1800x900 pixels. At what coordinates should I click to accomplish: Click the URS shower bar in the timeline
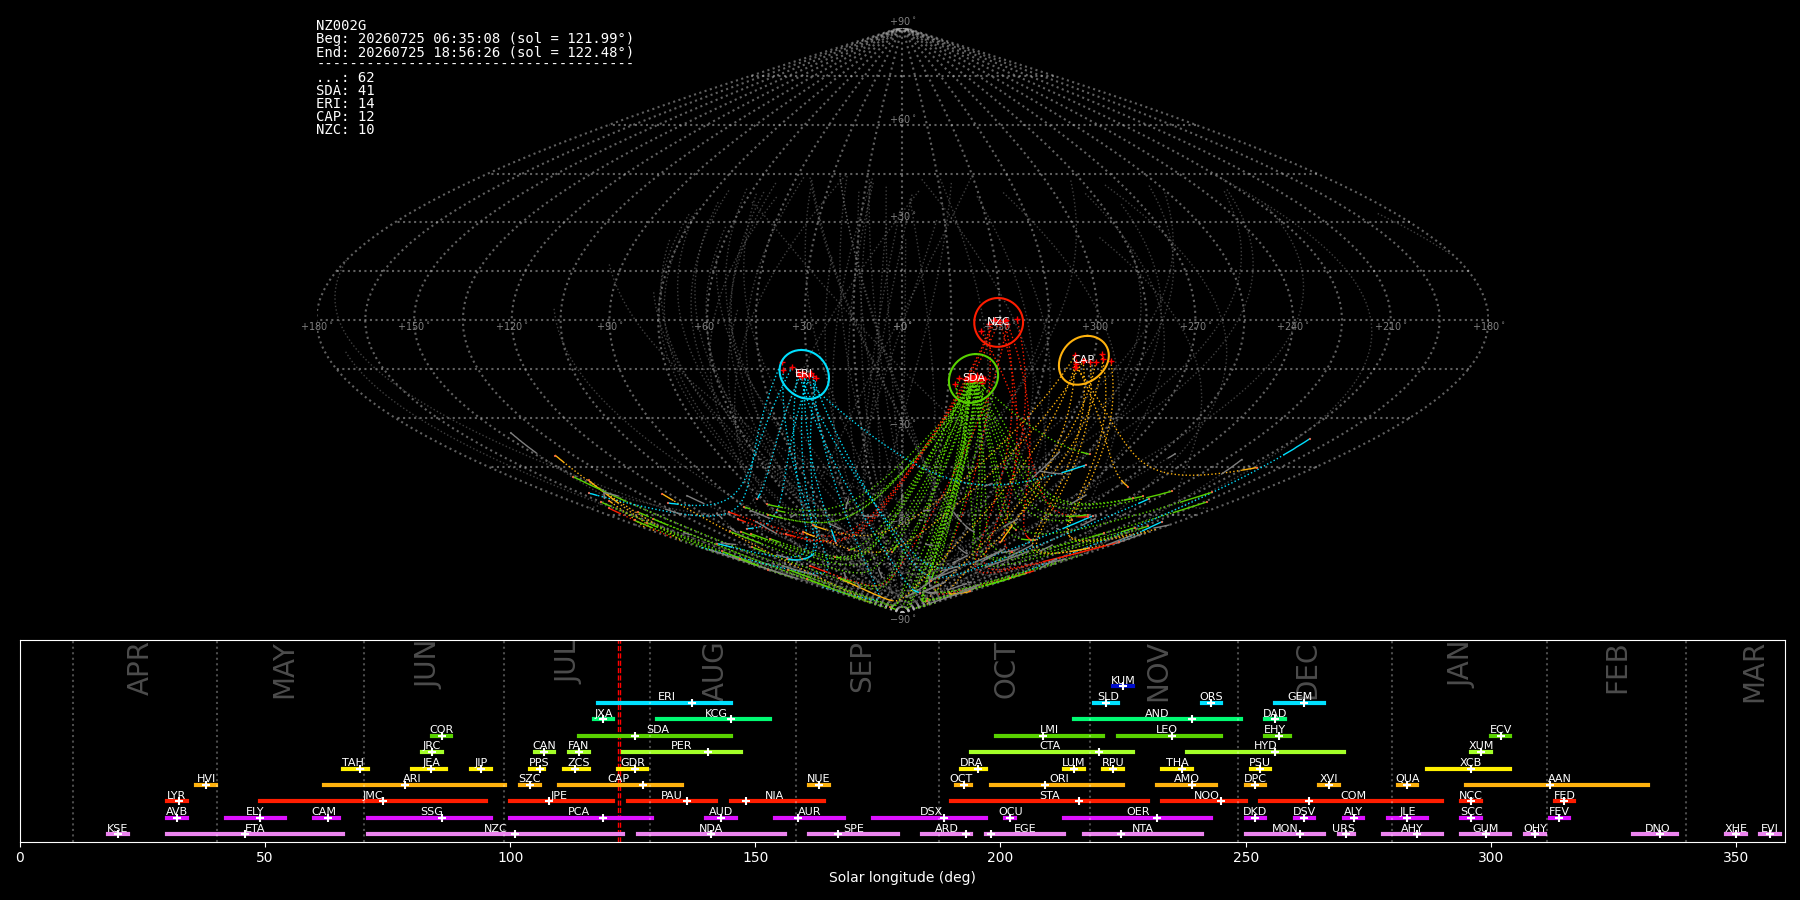[x=1346, y=834]
